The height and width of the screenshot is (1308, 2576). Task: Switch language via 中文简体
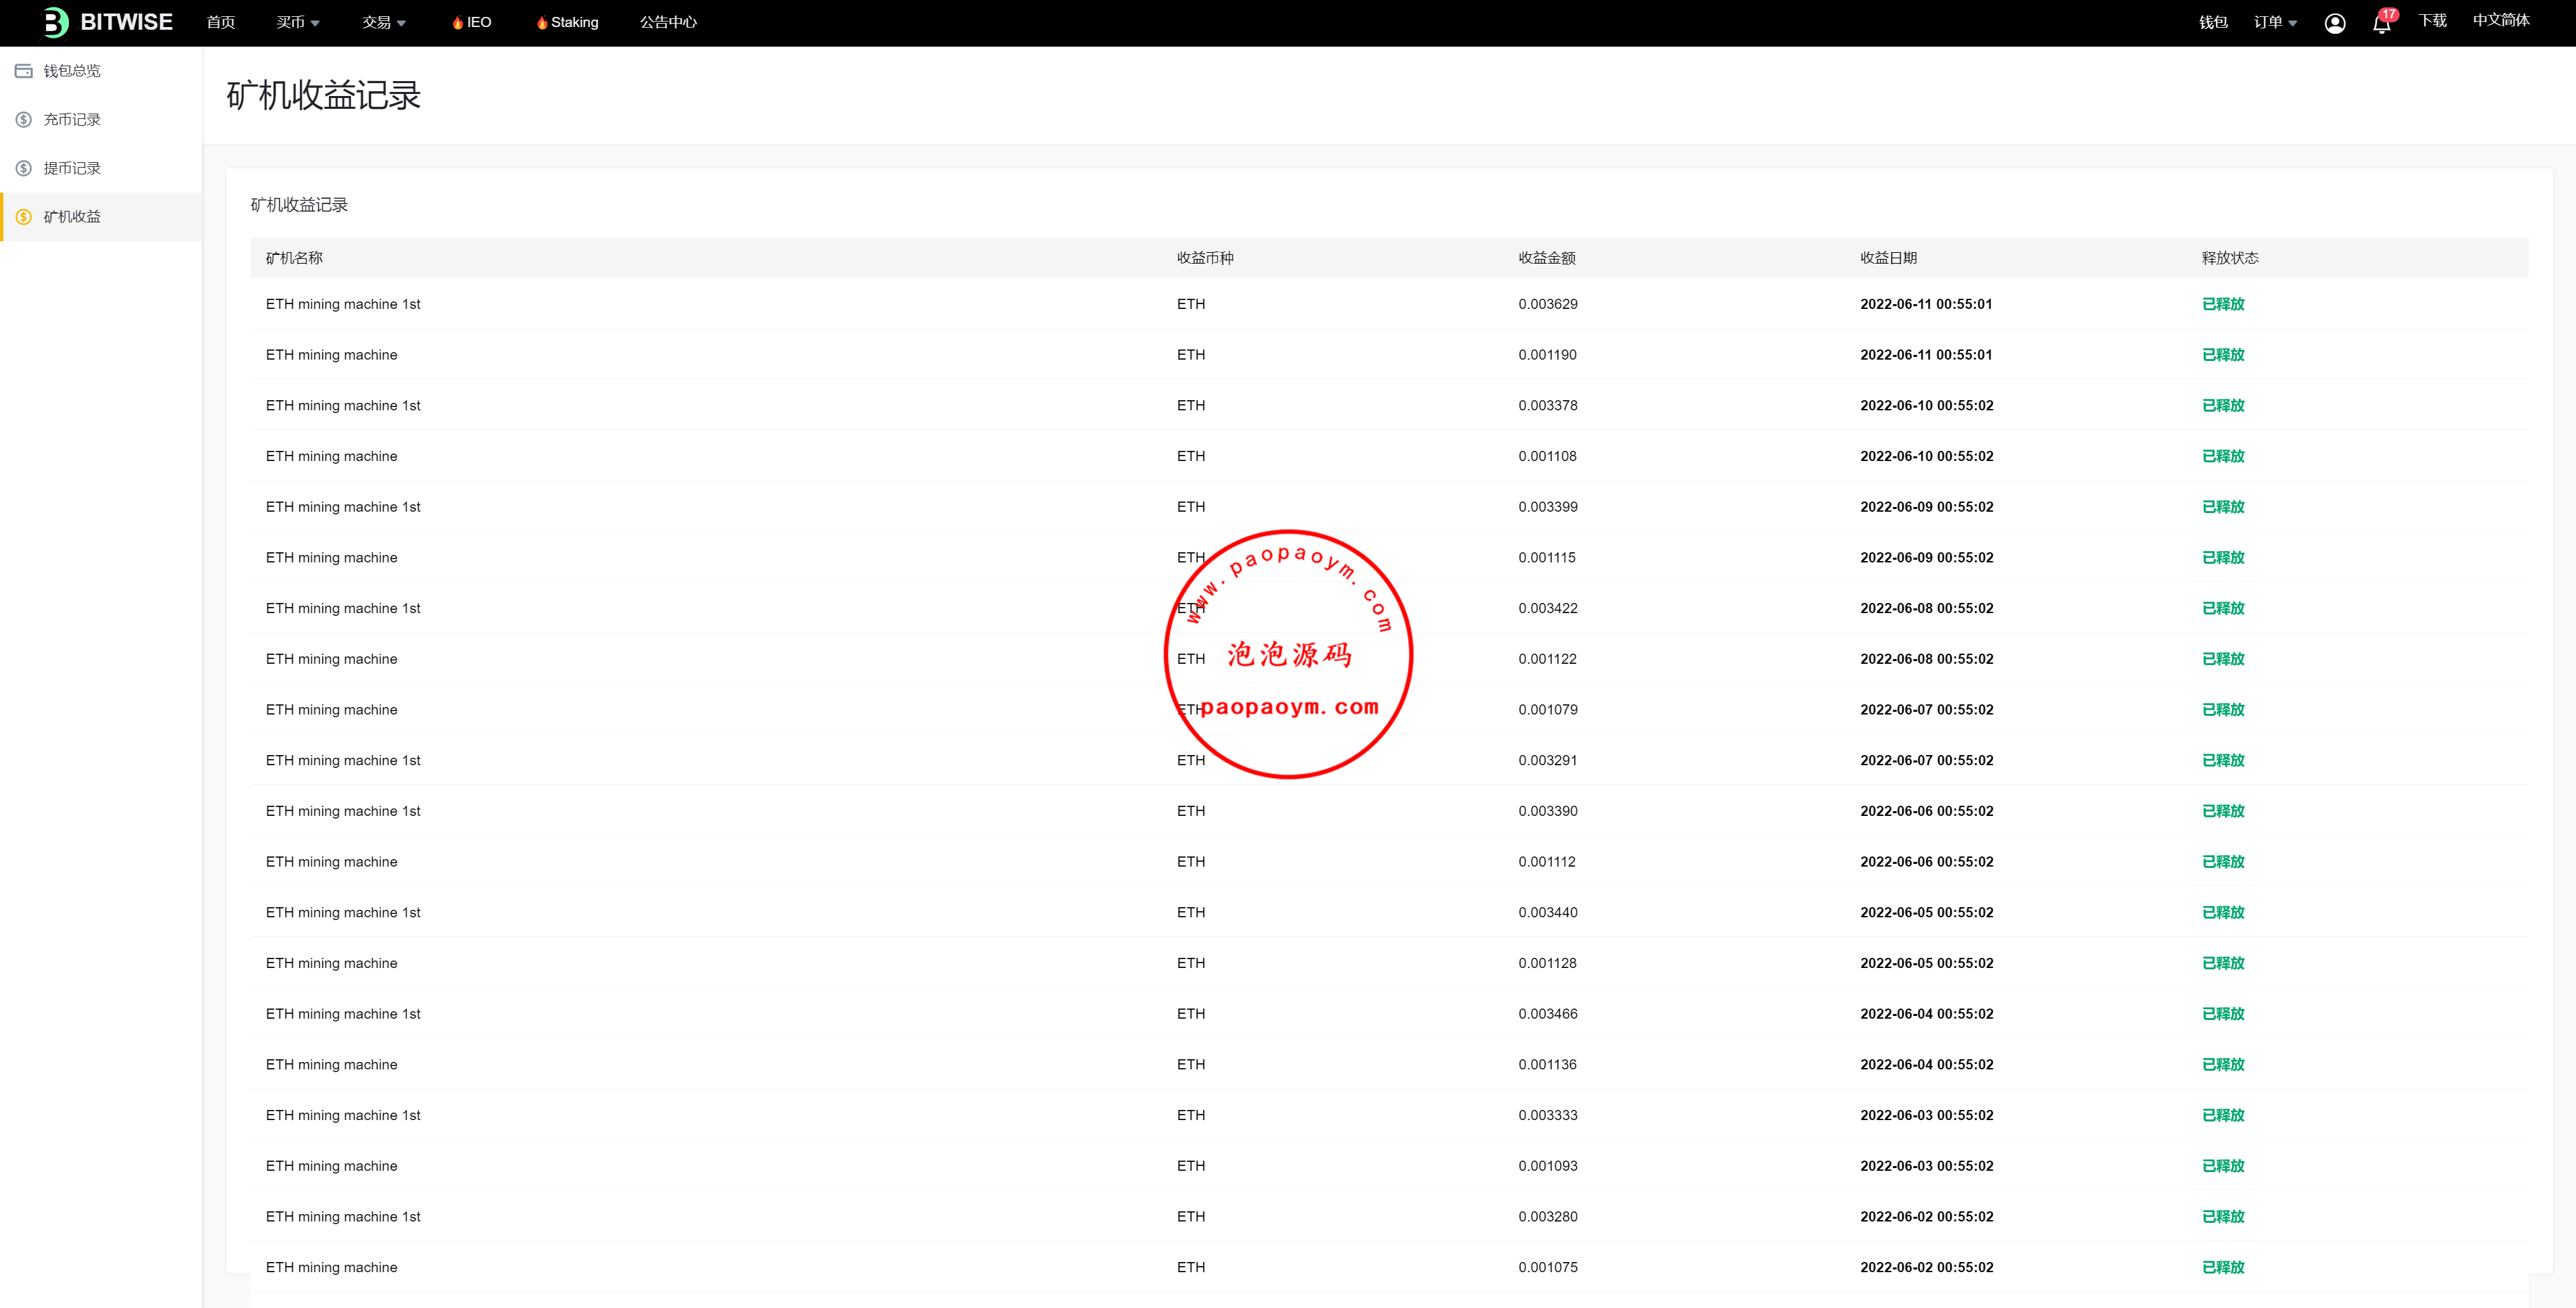[2500, 21]
